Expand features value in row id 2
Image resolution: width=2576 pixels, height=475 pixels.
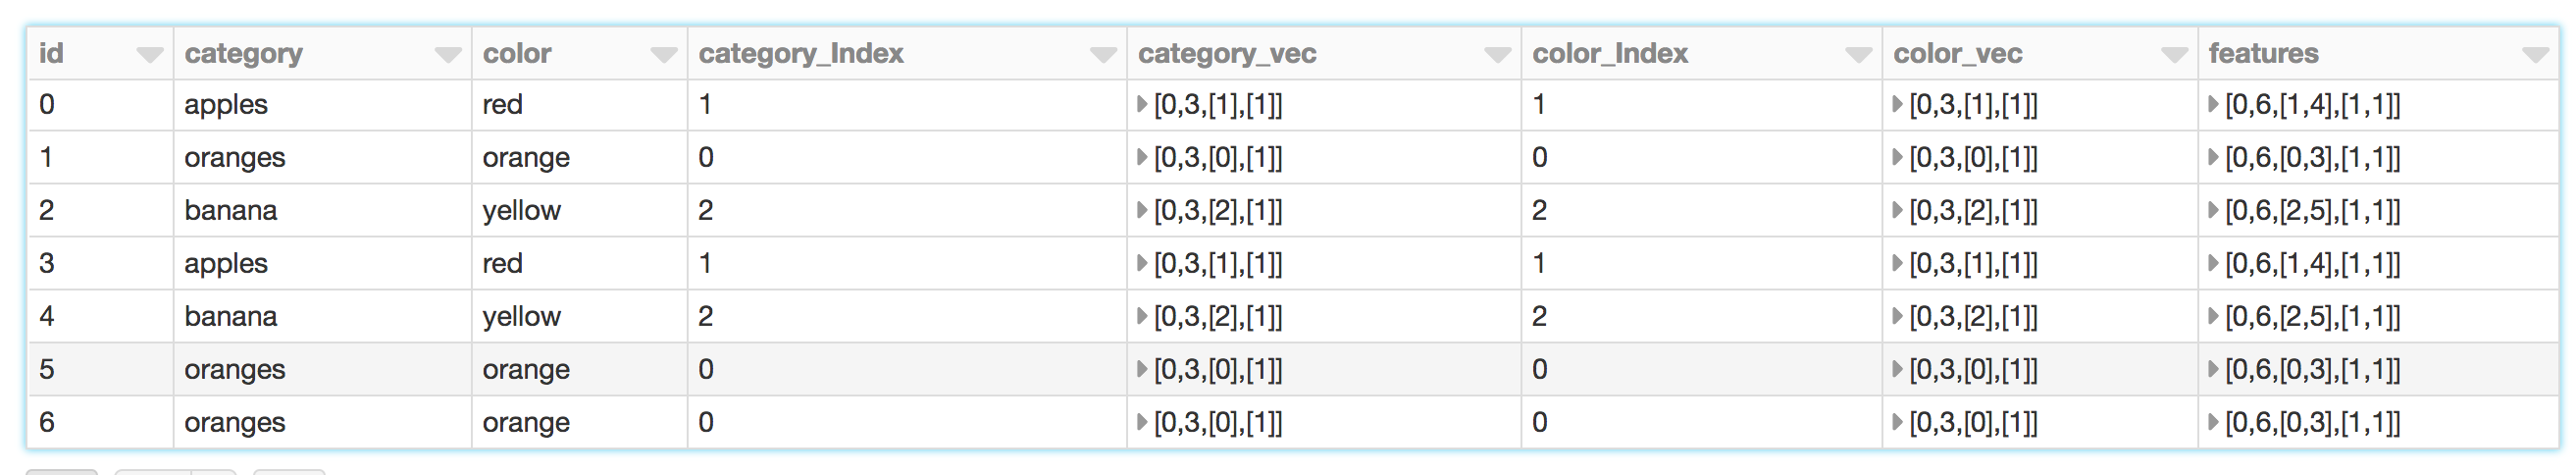(2213, 210)
